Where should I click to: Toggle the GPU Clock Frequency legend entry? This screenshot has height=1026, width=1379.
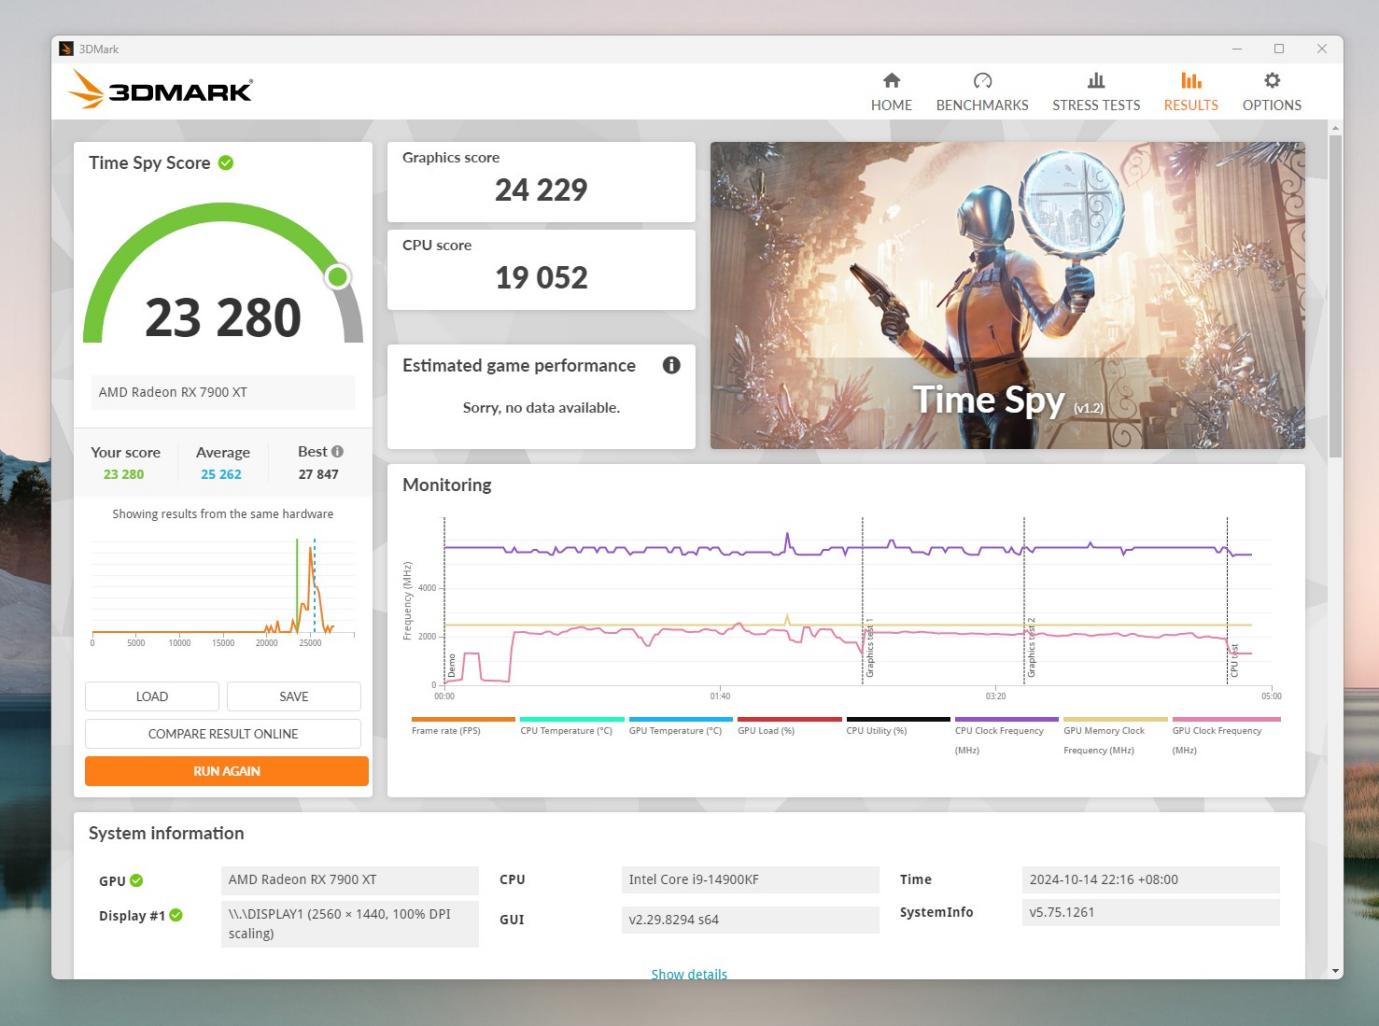click(1224, 735)
